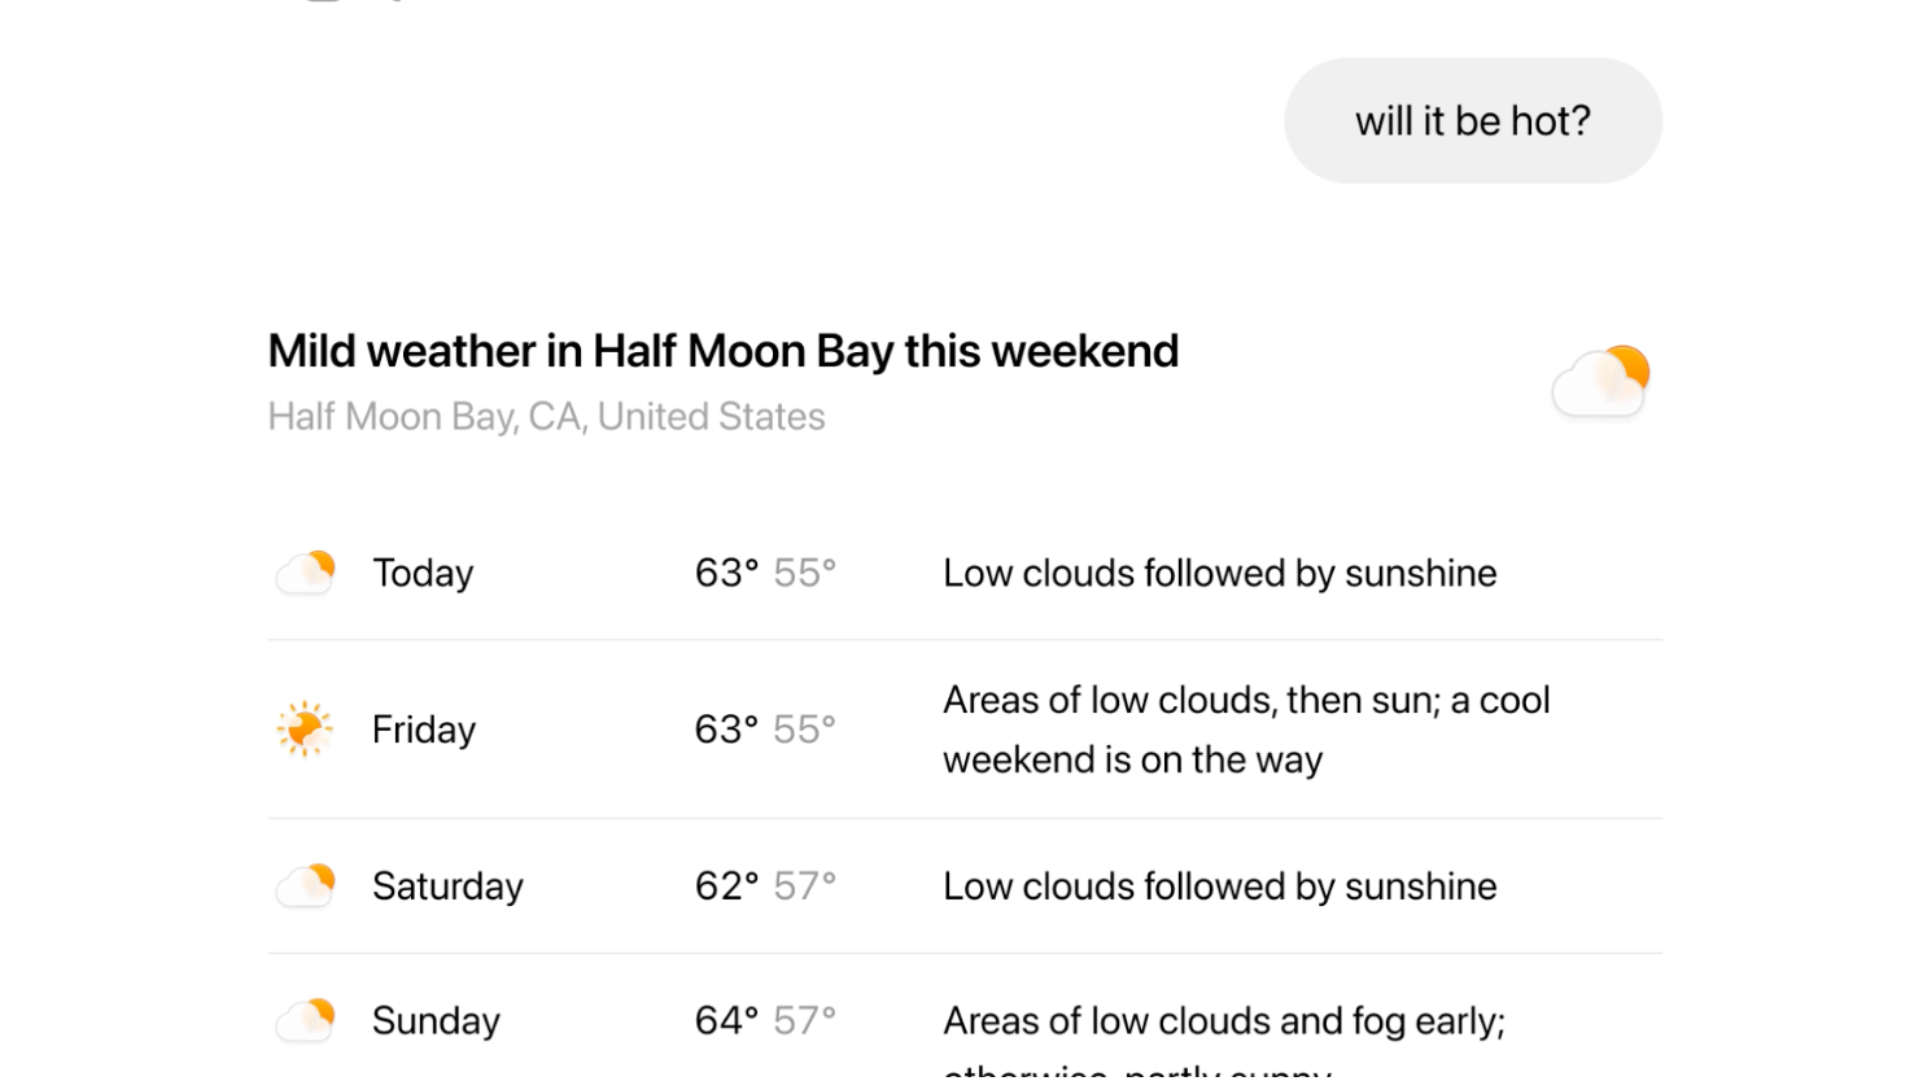Click the "will it be hot?" message bubble

point(1472,121)
